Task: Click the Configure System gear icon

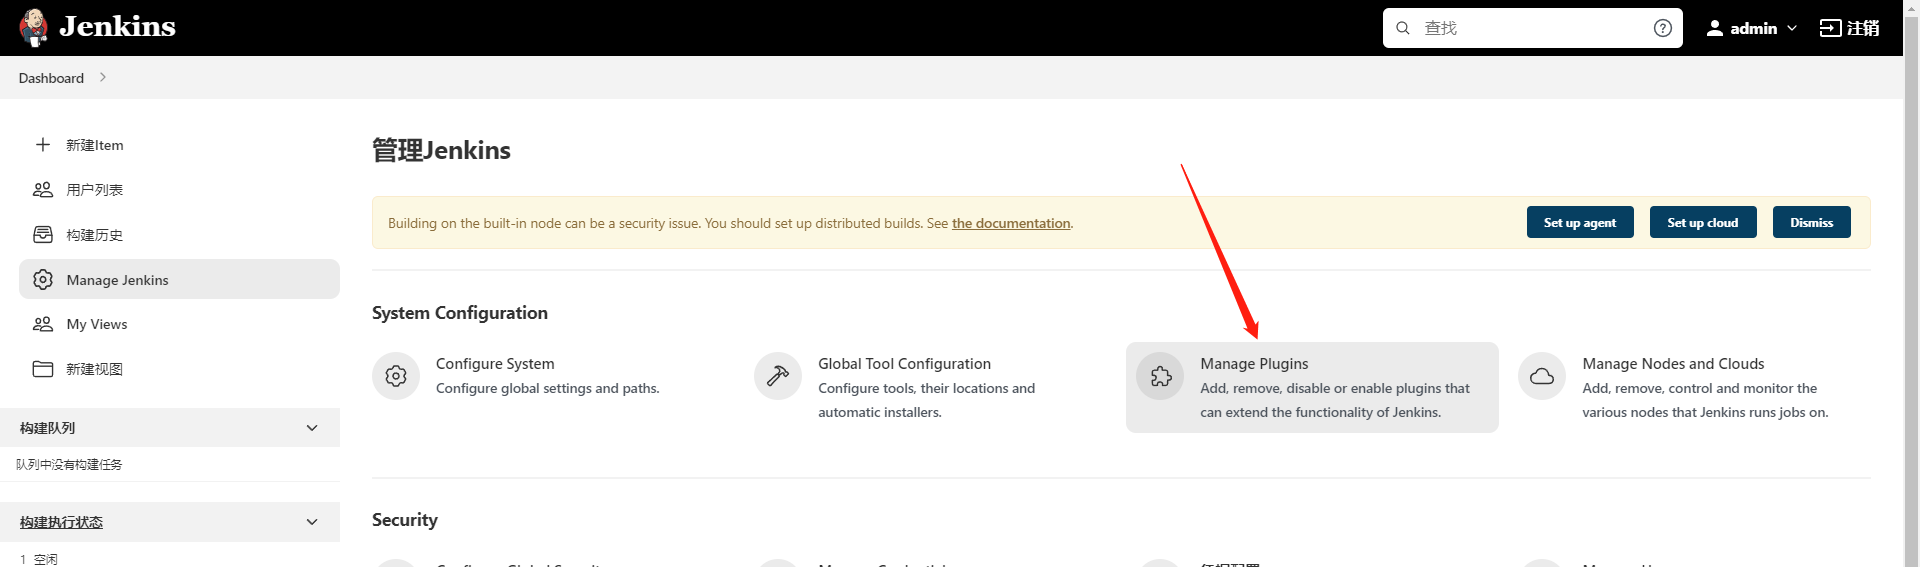Action: click(396, 376)
